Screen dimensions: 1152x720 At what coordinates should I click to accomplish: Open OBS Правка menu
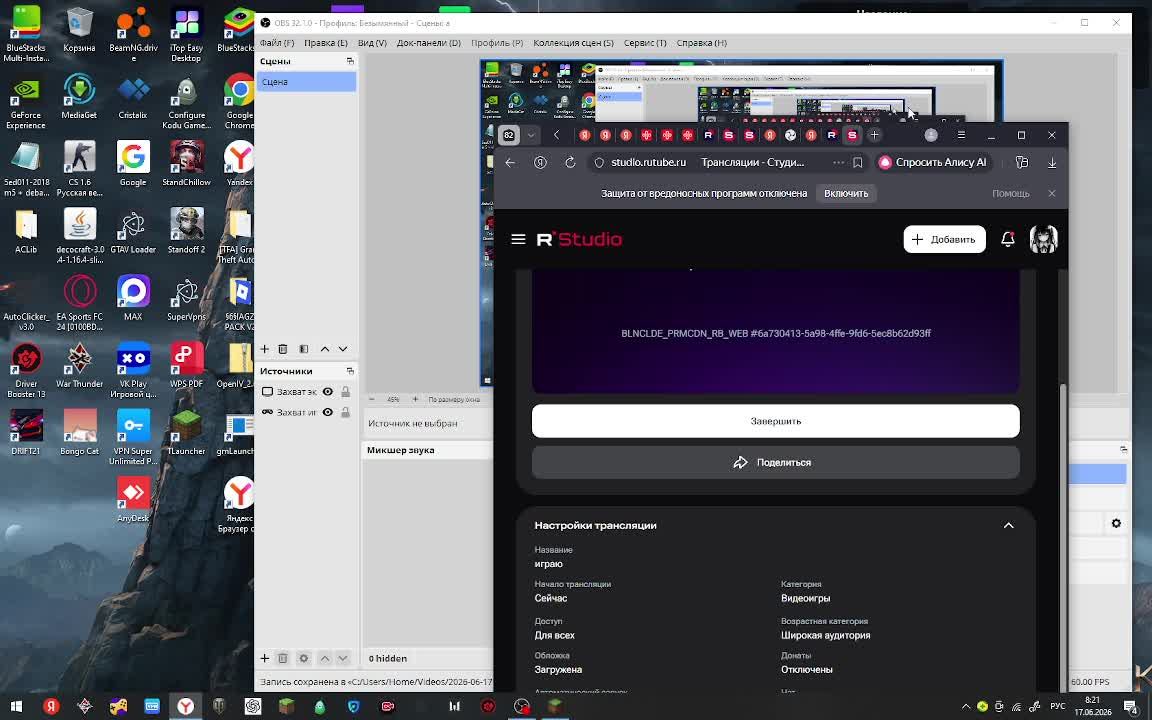pos(325,43)
